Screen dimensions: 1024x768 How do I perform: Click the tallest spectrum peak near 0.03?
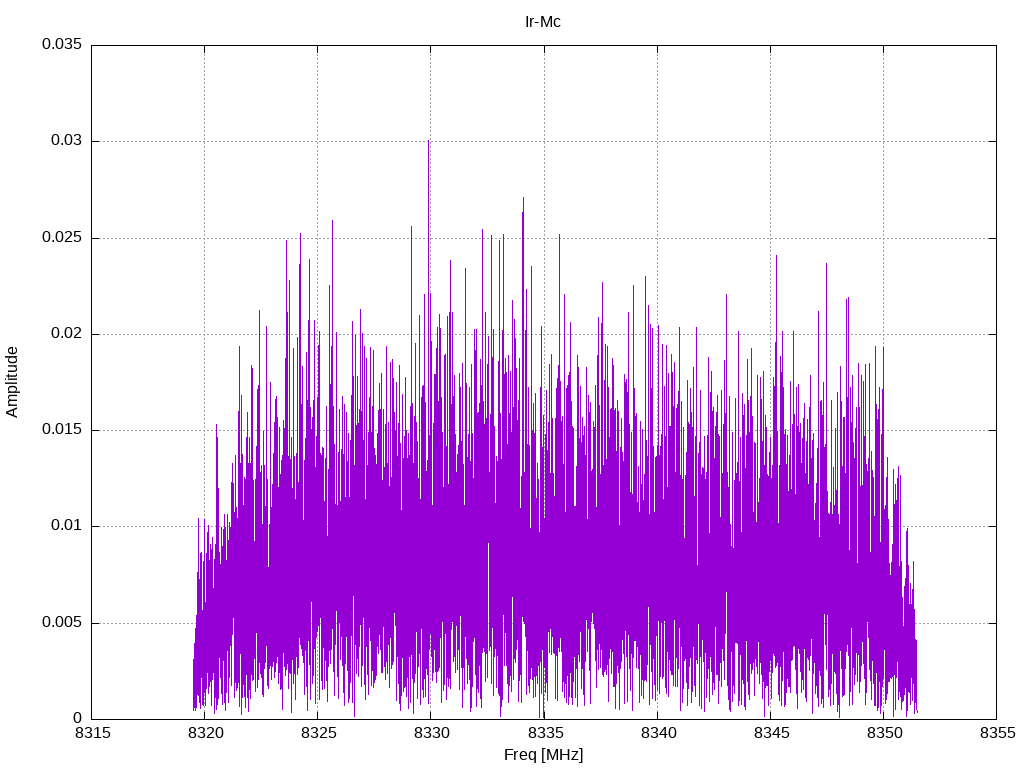pyautogui.click(x=428, y=142)
